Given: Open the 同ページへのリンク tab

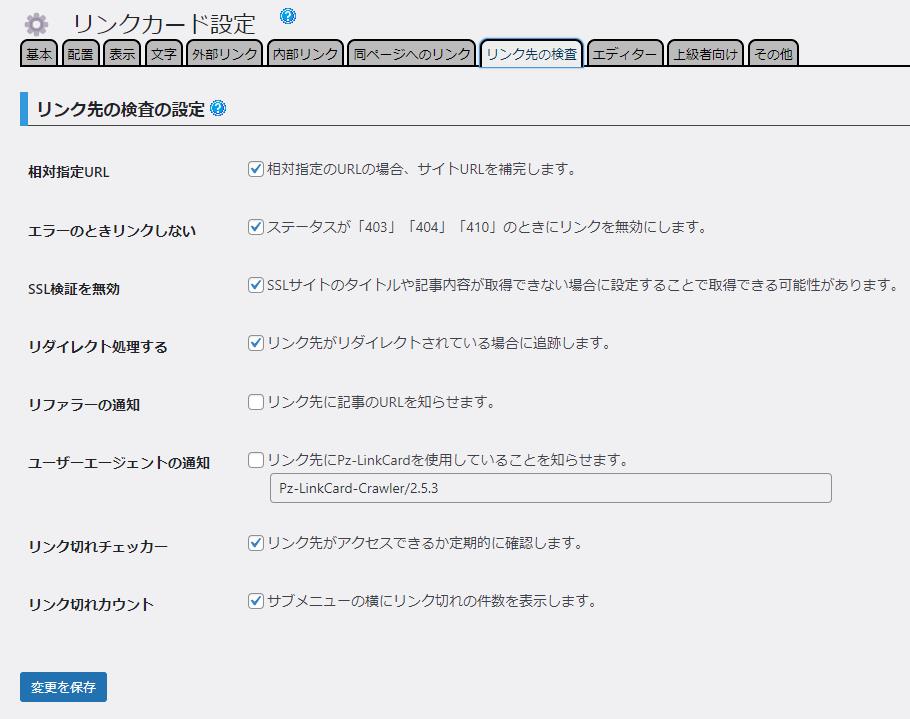Looking at the screenshot, I should point(412,54).
